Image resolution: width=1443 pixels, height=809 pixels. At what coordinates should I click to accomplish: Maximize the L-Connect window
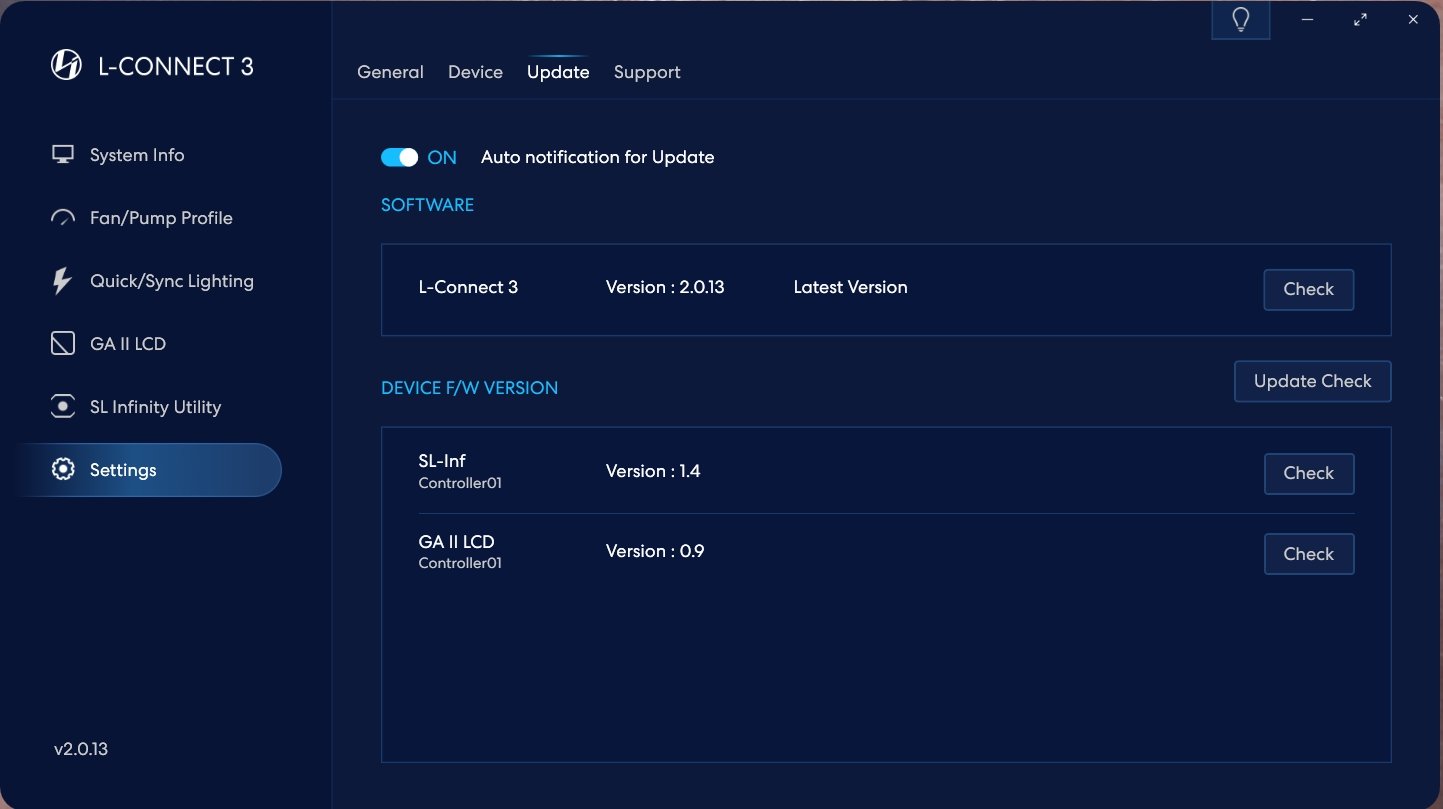pyautogui.click(x=1360, y=20)
